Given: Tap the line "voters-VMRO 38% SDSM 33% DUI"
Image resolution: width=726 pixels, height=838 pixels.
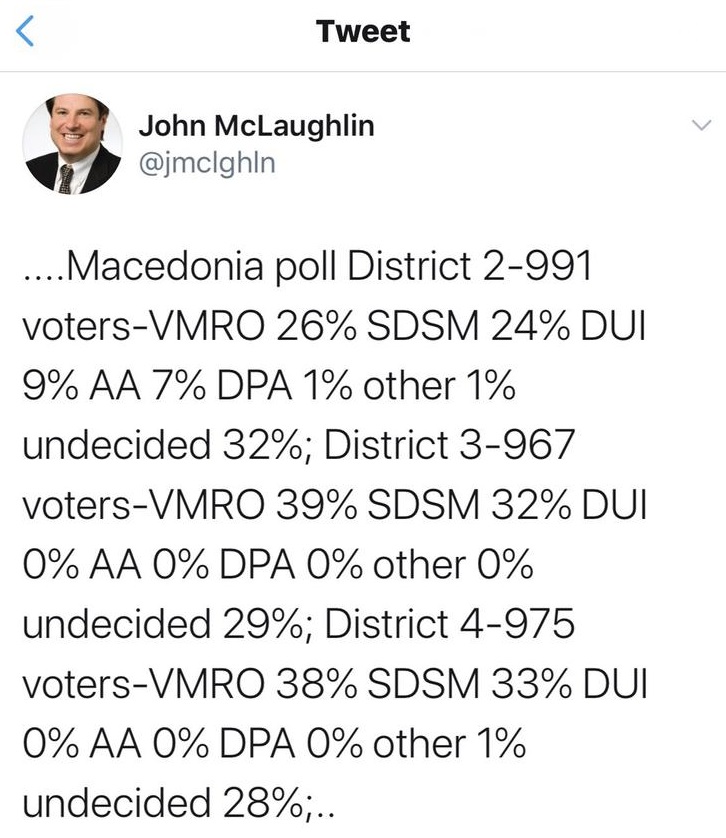Looking at the screenshot, I should pos(335,684).
